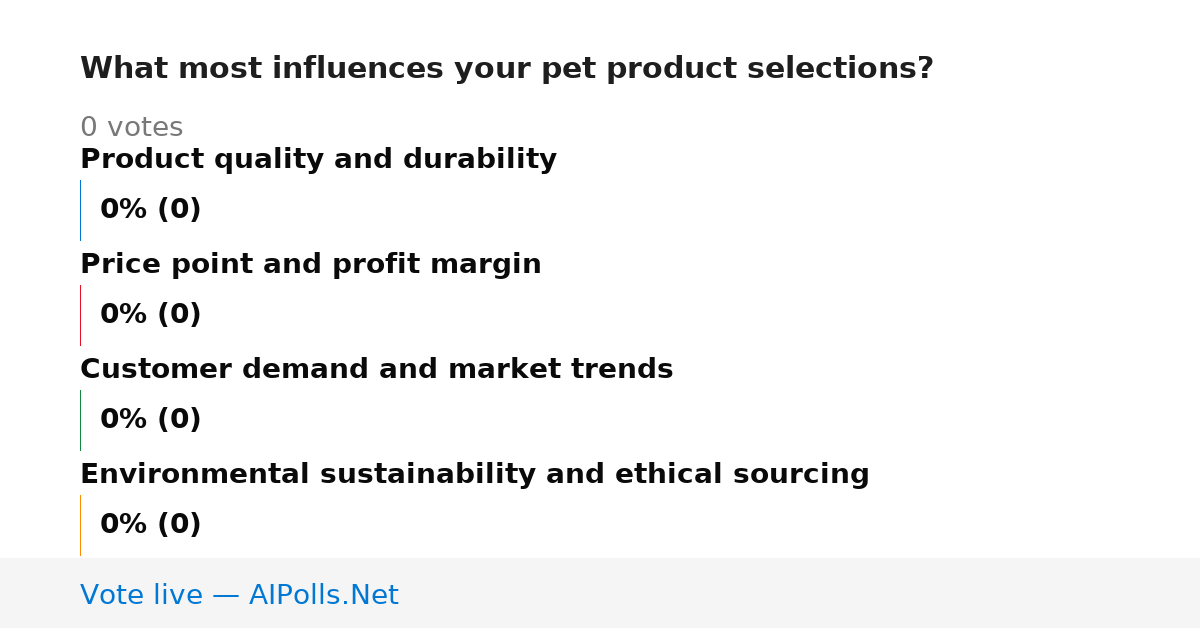Select the Product quality and durability option
This screenshot has height=628, width=1200.
(318, 160)
